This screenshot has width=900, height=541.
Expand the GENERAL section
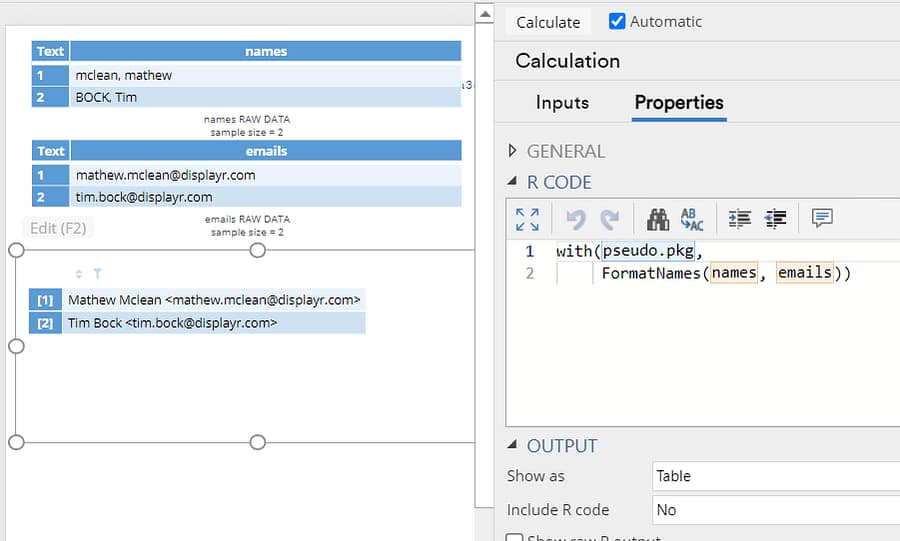tap(513, 151)
